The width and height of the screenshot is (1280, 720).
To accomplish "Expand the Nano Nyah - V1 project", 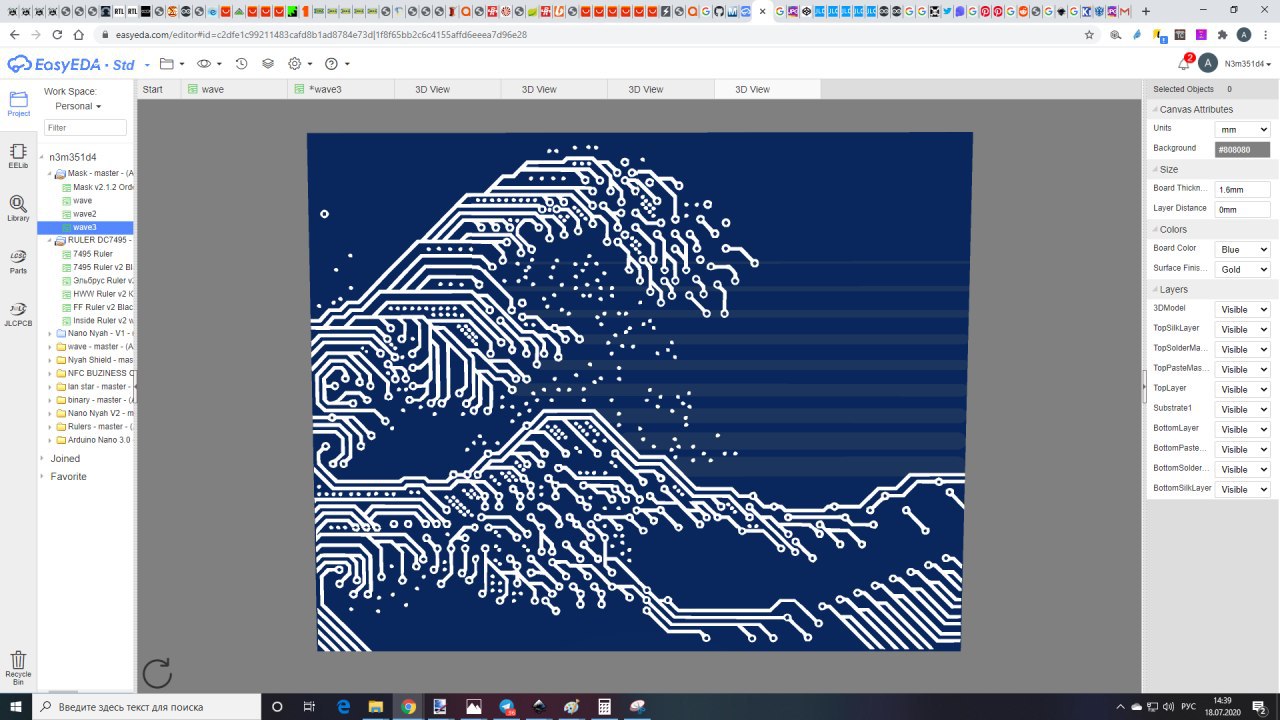I will click(49, 333).
